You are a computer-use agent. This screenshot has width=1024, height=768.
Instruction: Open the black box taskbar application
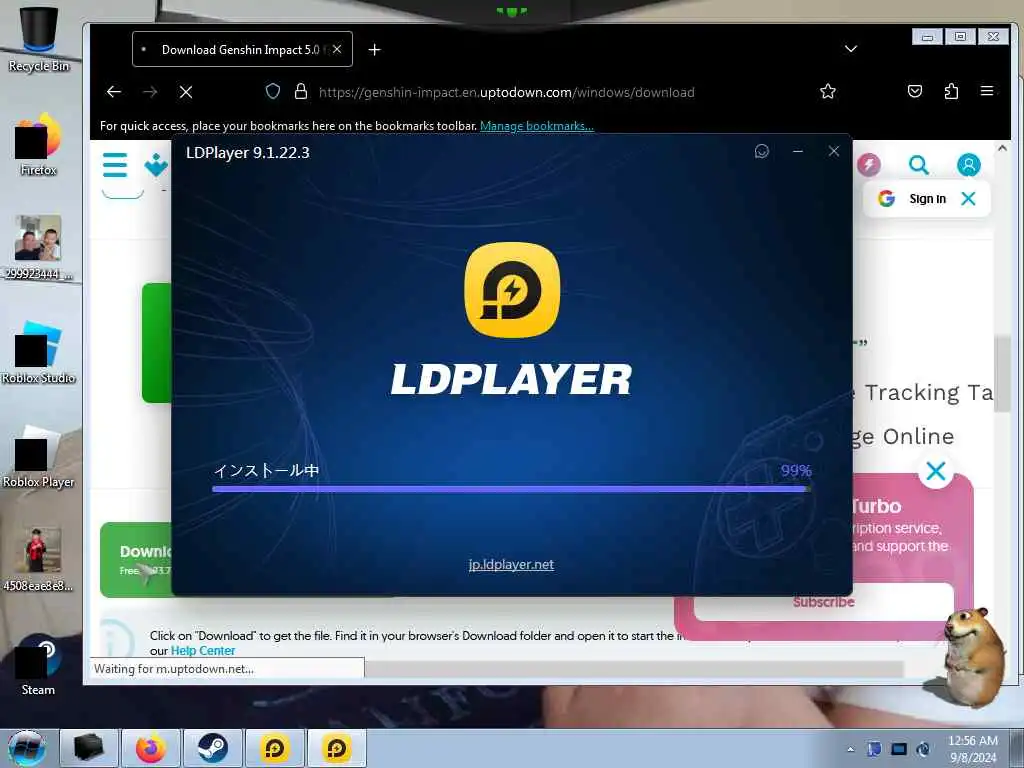(89, 748)
